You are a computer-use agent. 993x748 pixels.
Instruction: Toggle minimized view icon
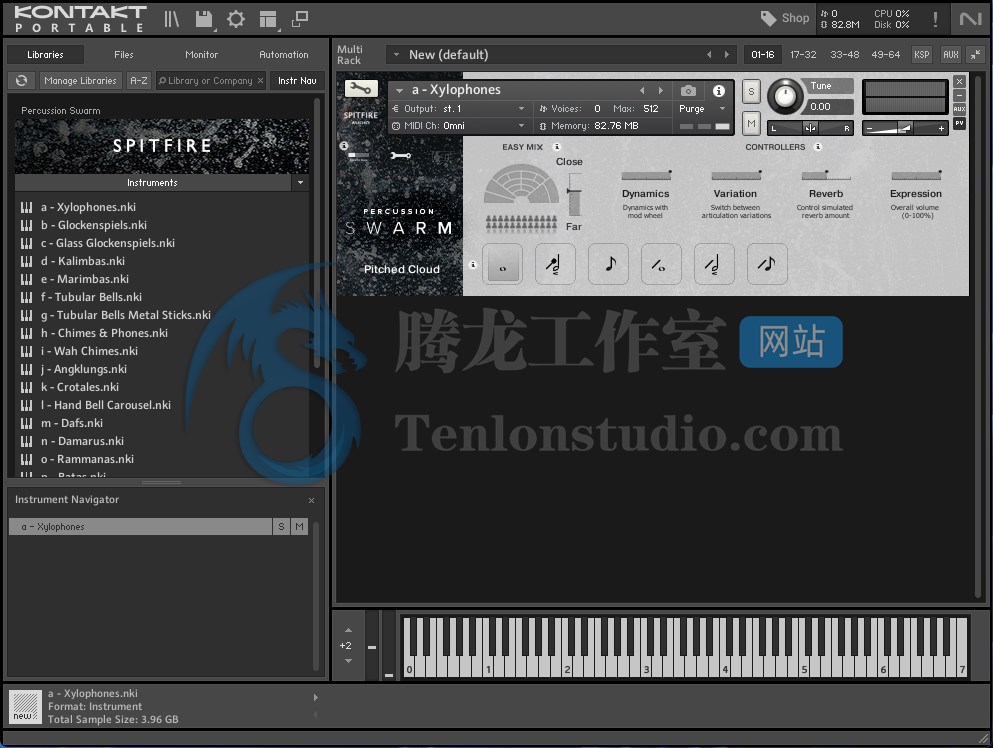click(x=300, y=19)
